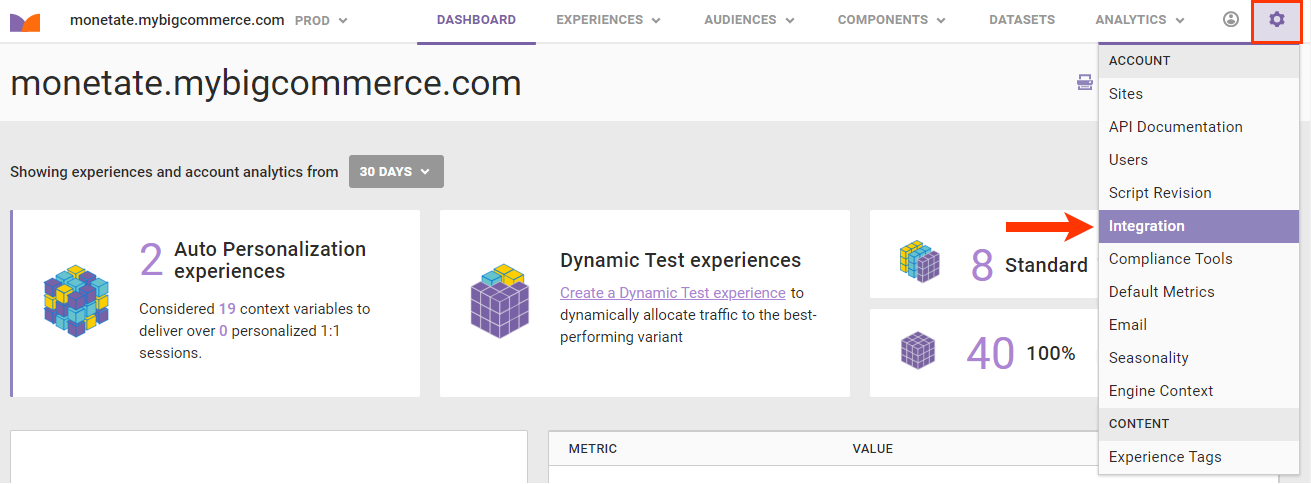Select Experience Tags under Content
The image size is (1311, 484).
[x=1199, y=457]
